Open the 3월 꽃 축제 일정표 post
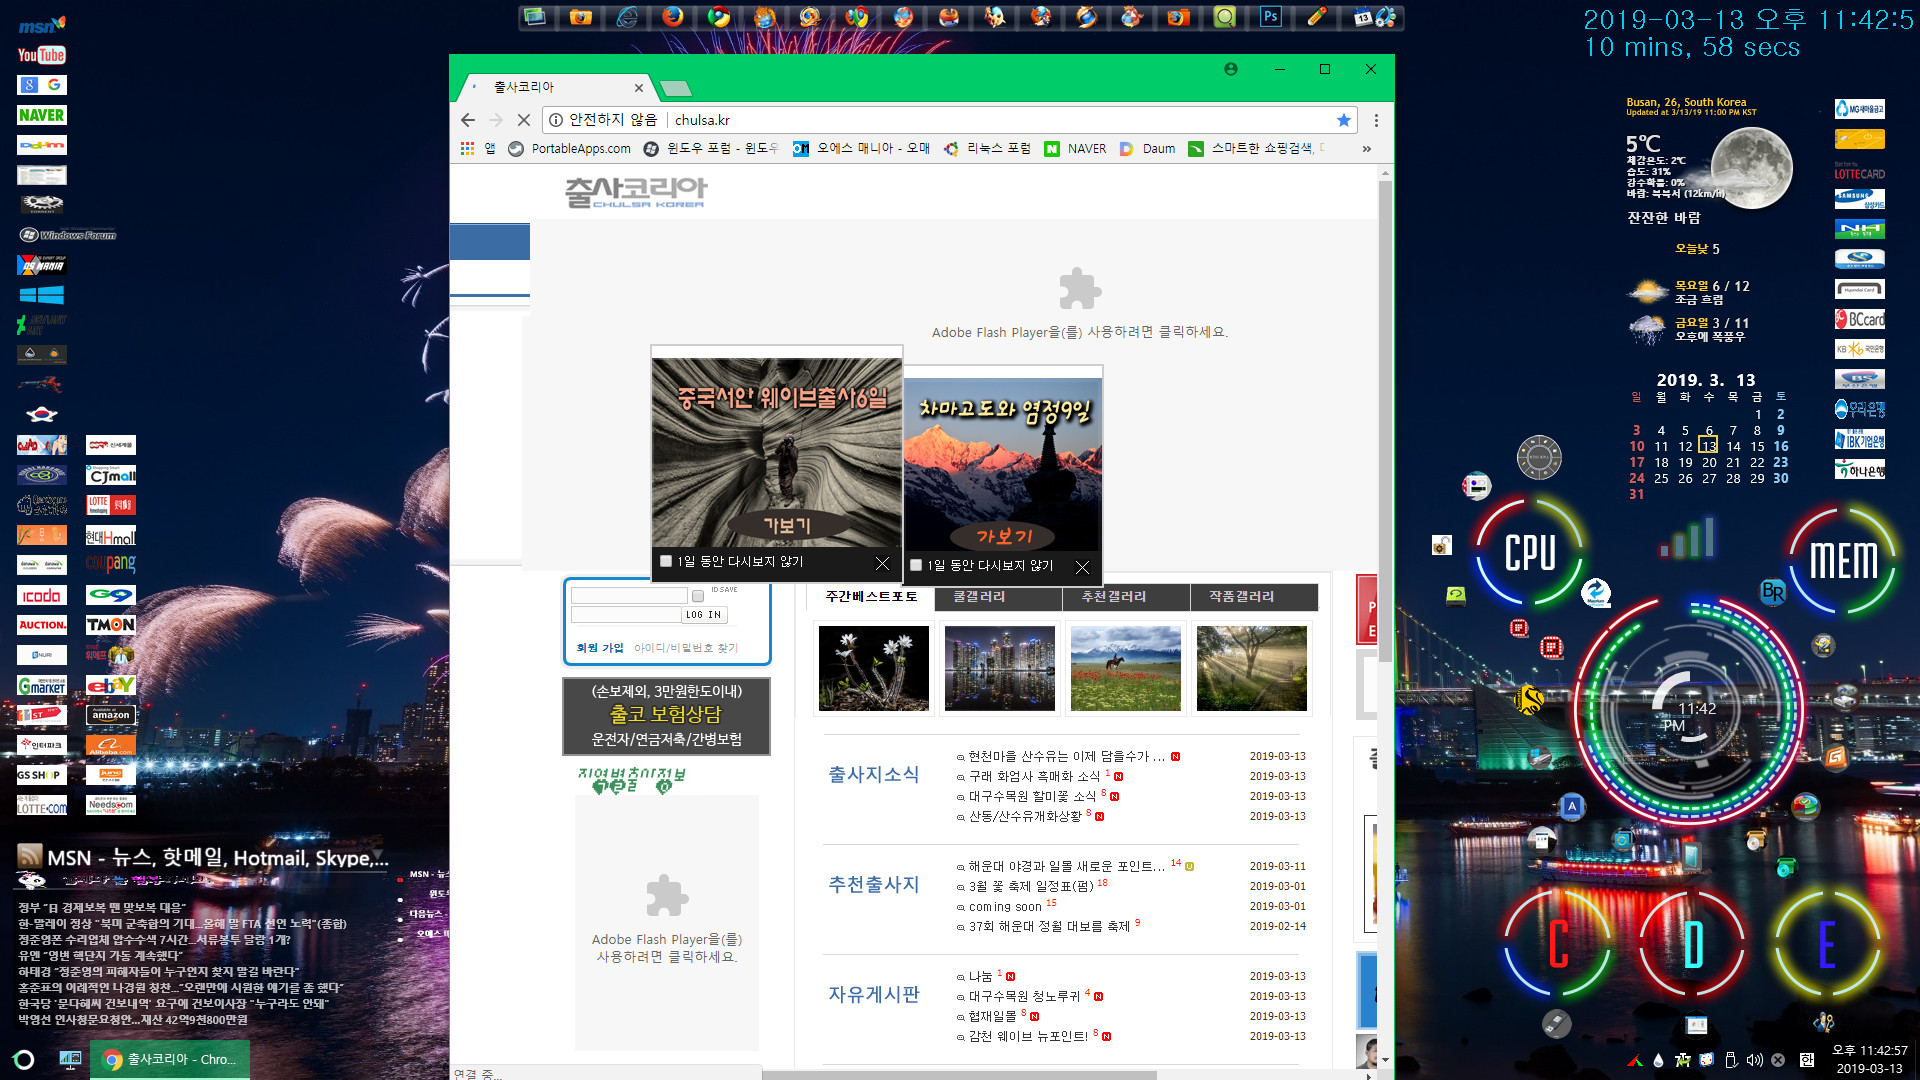The image size is (1920, 1080). point(1031,886)
